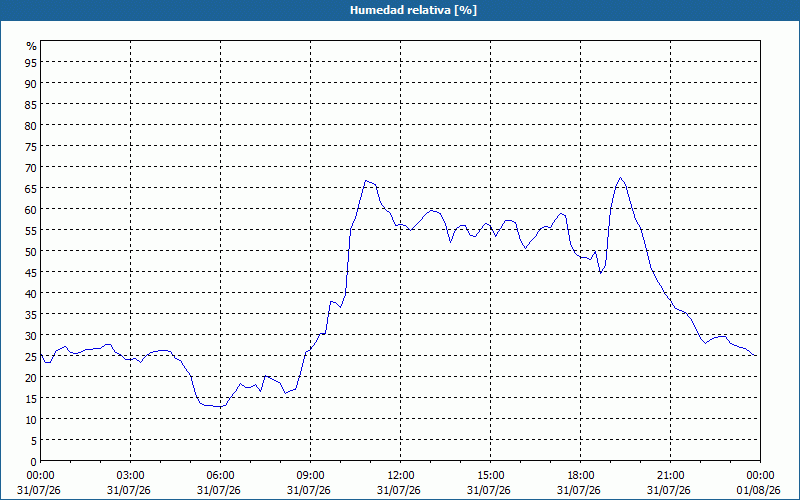Select the '03:00' time axis label

pos(130,476)
